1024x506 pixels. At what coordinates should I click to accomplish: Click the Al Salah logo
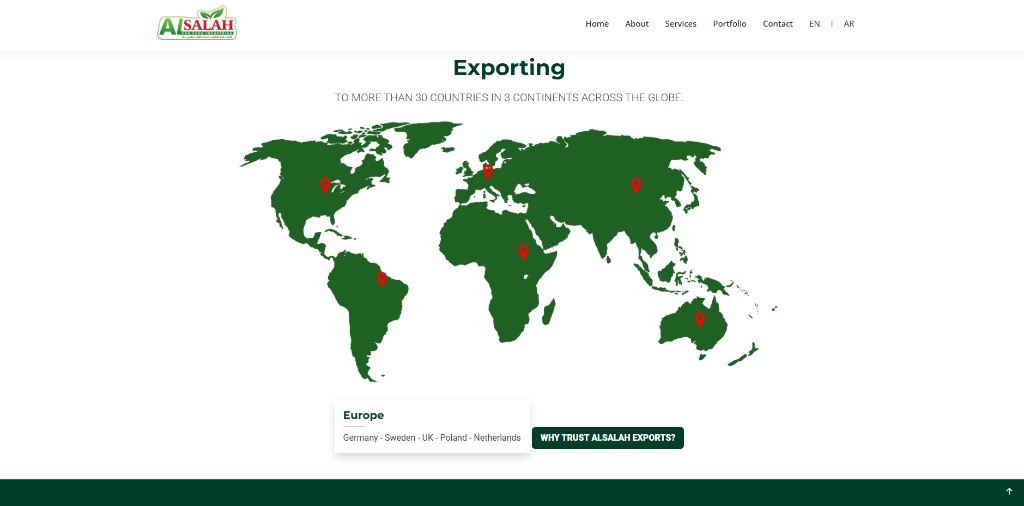tap(197, 24)
